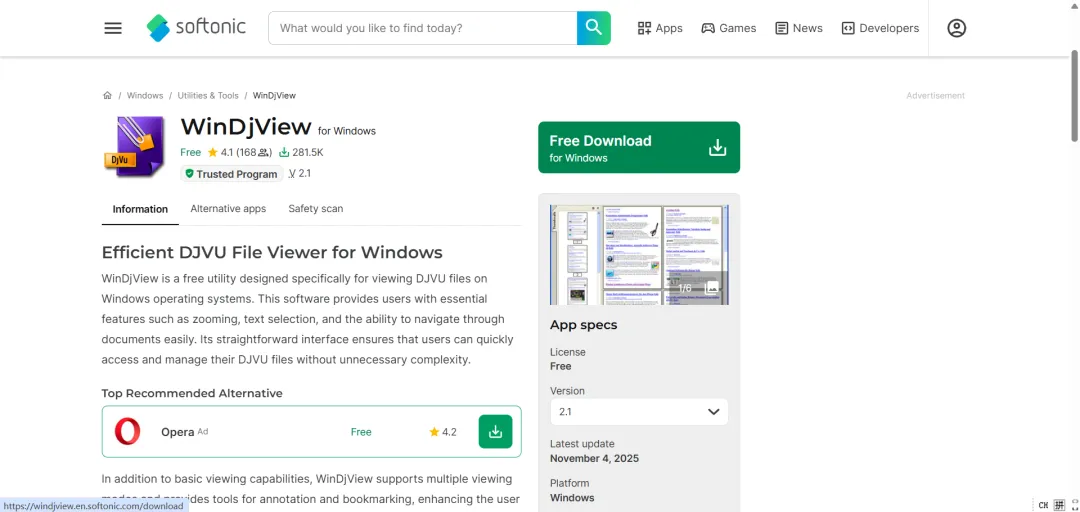The image size is (1080, 512).
Task: Click the Opera 4.2 rating
Action: [x=443, y=432]
